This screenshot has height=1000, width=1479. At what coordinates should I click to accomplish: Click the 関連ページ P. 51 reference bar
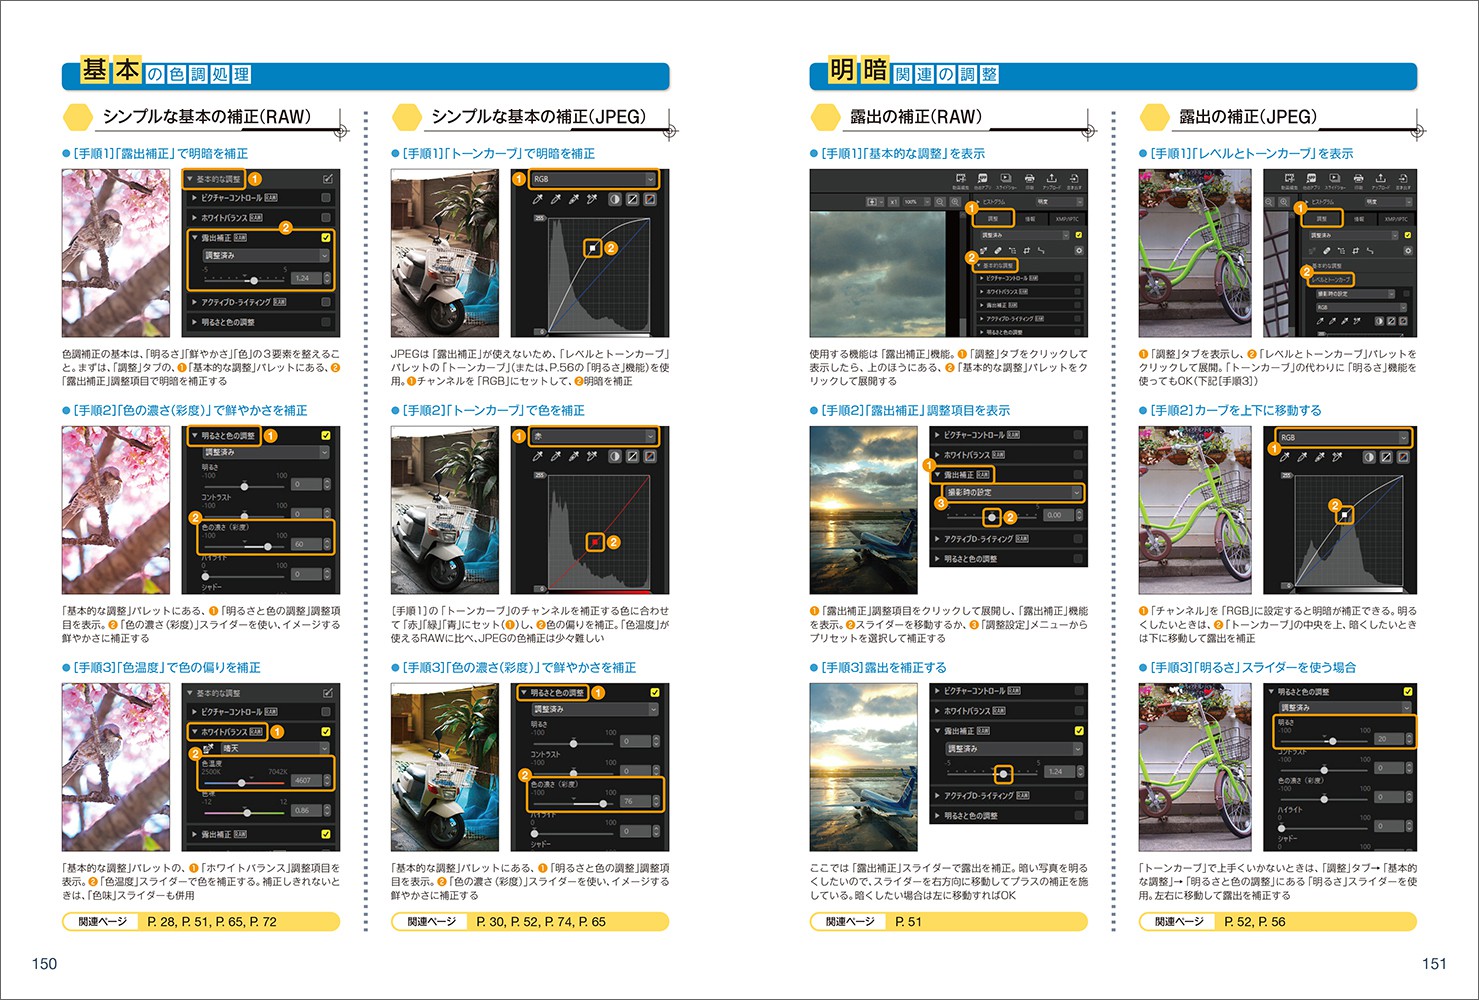[x=948, y=922]
